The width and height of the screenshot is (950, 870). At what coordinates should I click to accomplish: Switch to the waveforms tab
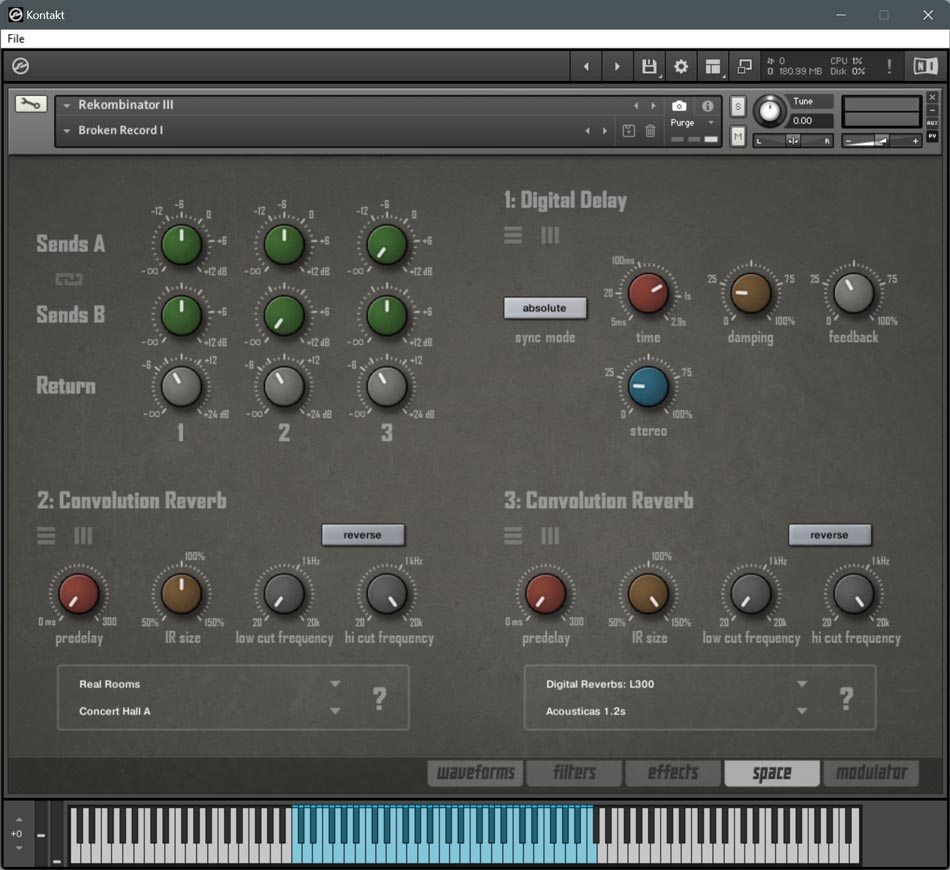click(476, 772)
